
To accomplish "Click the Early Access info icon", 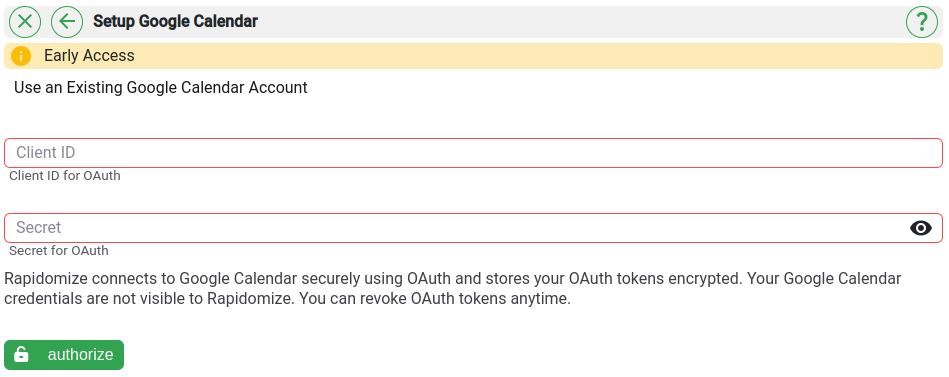I will click(x=21, y=56).
